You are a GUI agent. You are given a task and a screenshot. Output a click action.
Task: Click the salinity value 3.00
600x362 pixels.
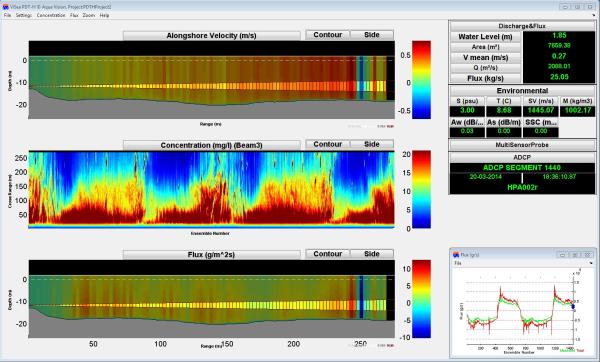[x=467, y=111]
